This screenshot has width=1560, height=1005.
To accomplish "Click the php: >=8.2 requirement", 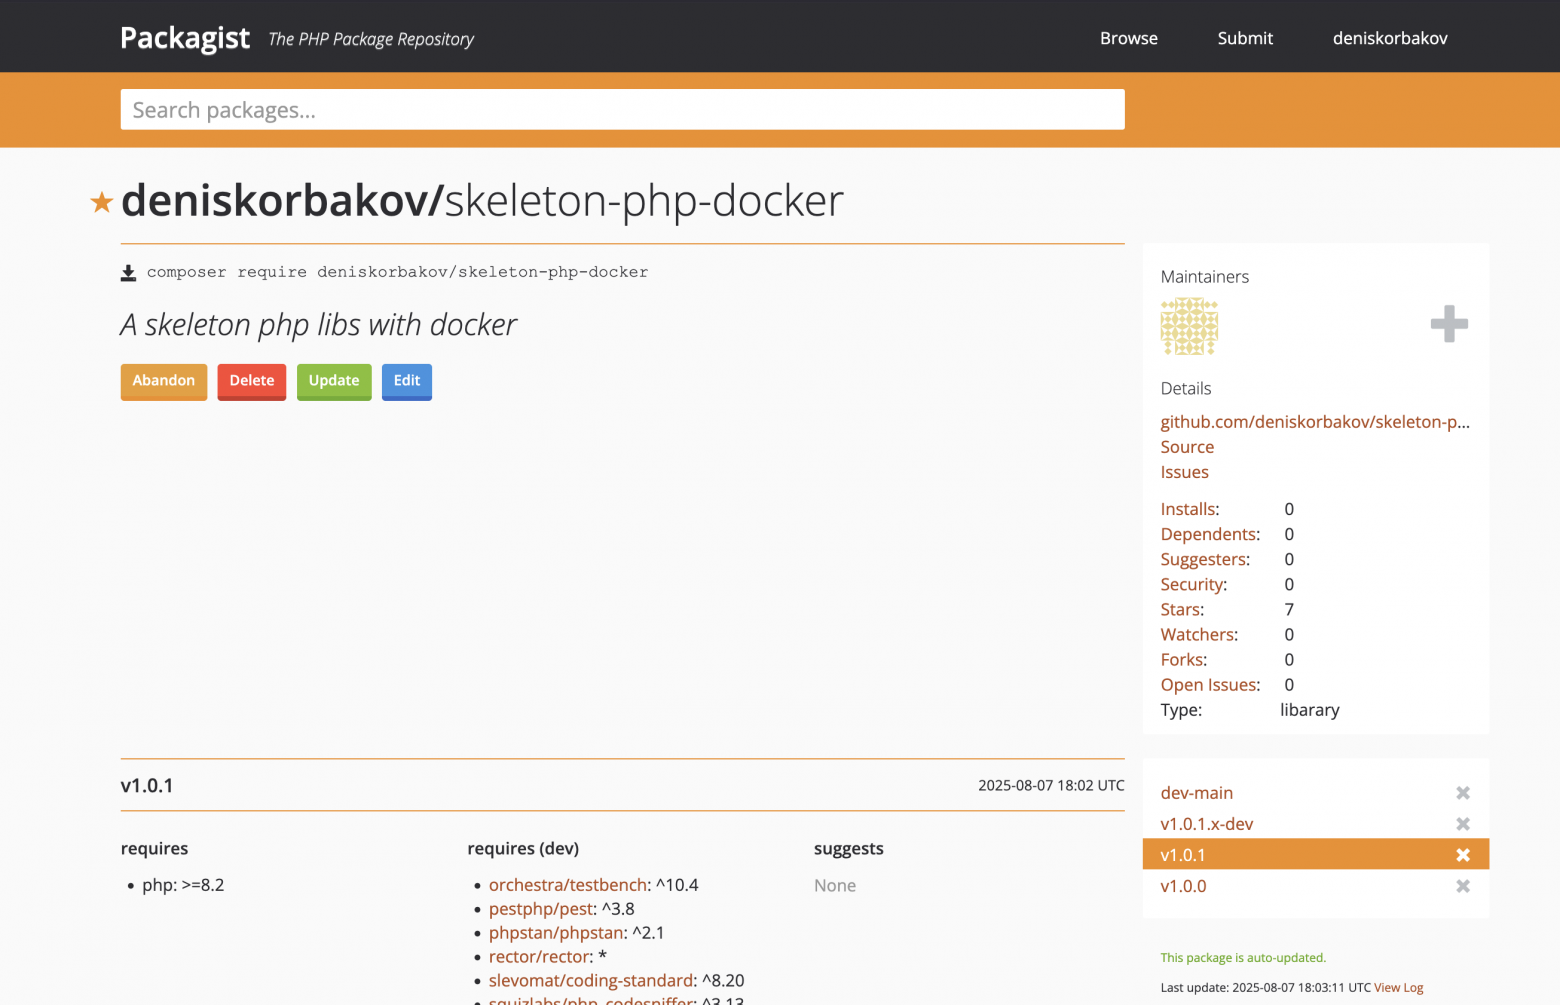I will (183, 885).
